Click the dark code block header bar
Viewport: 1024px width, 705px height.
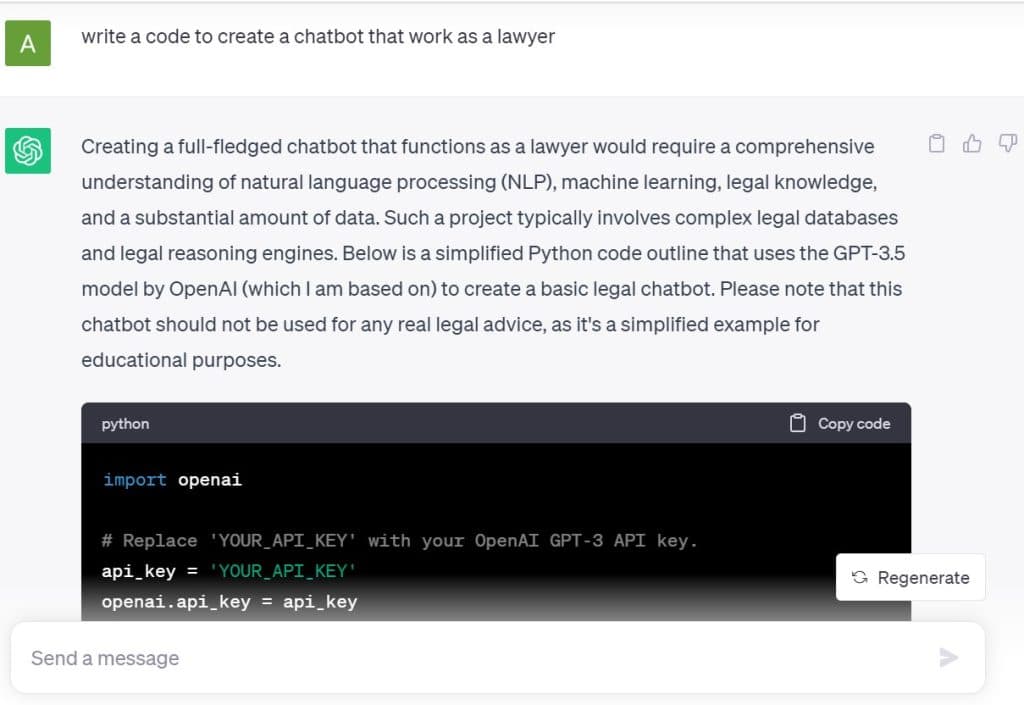click(x=496, y=424)
